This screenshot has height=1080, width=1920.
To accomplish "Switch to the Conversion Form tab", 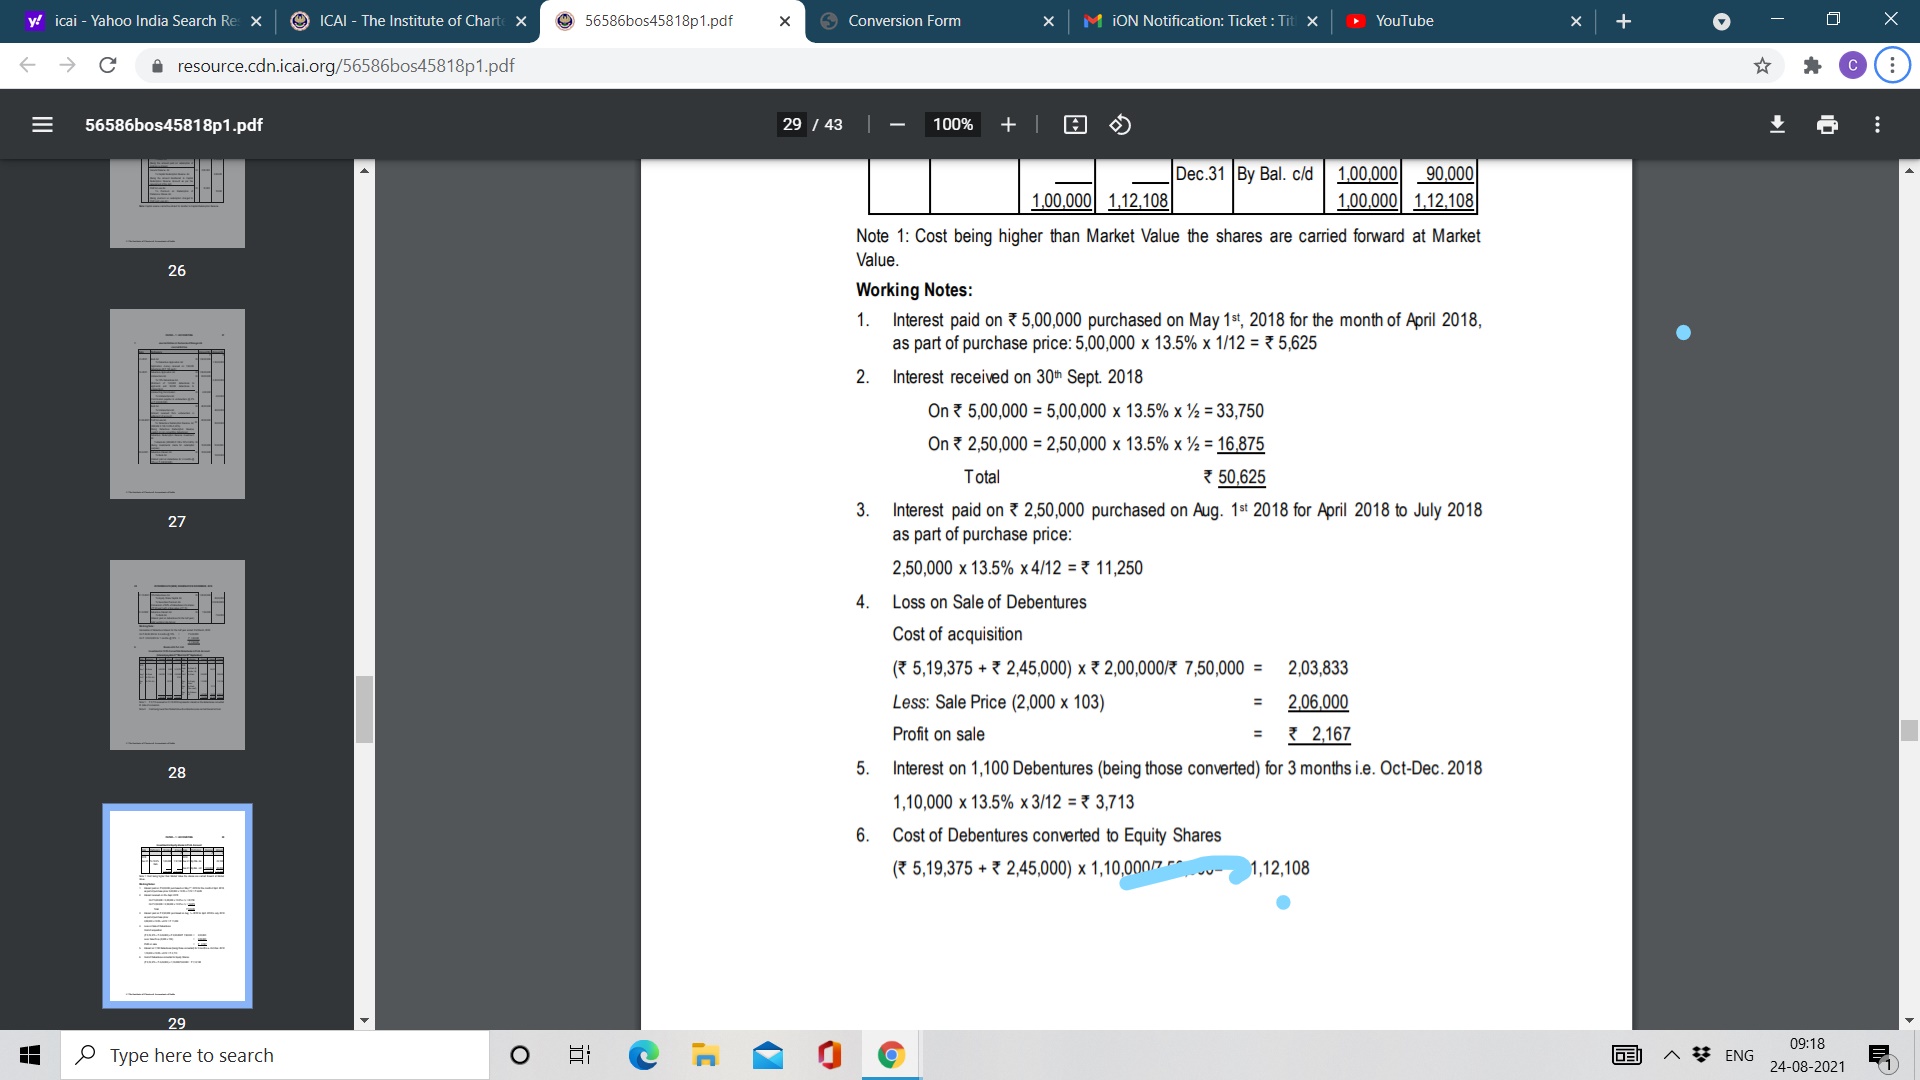I will coord(904,21).
